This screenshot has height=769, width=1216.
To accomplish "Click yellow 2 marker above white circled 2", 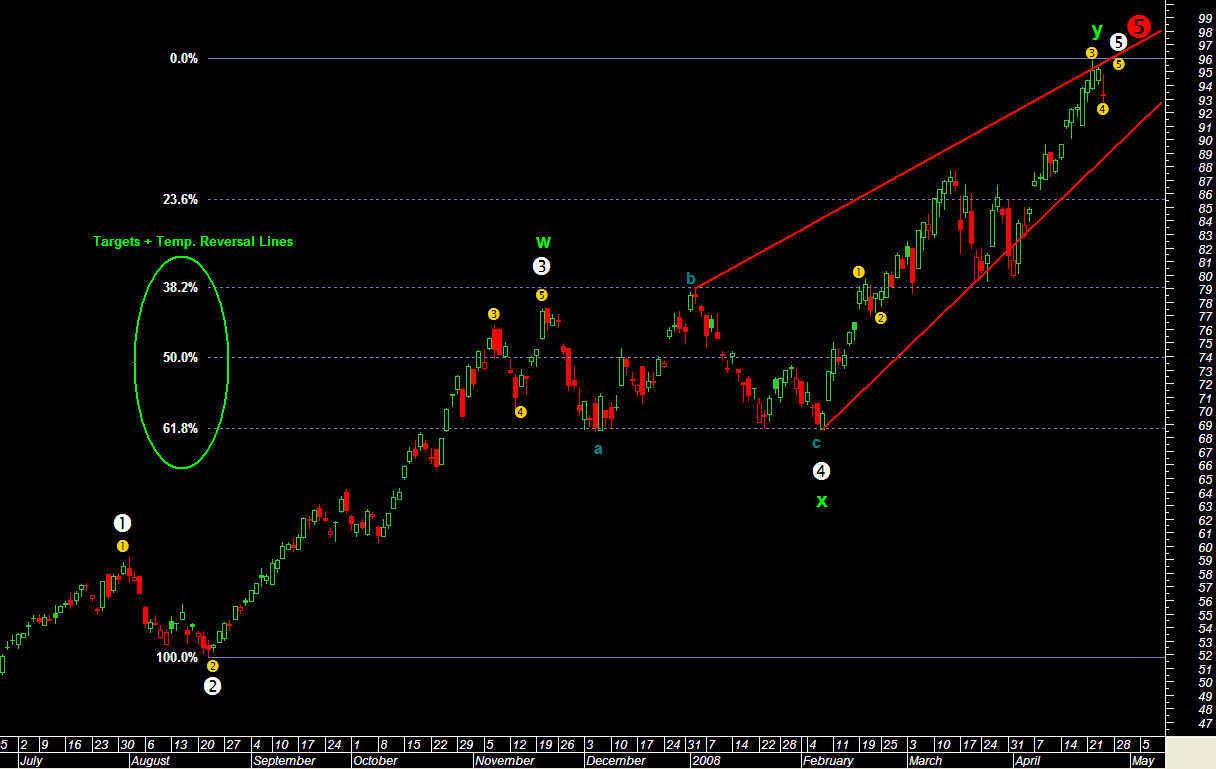I will click(212, 665).
